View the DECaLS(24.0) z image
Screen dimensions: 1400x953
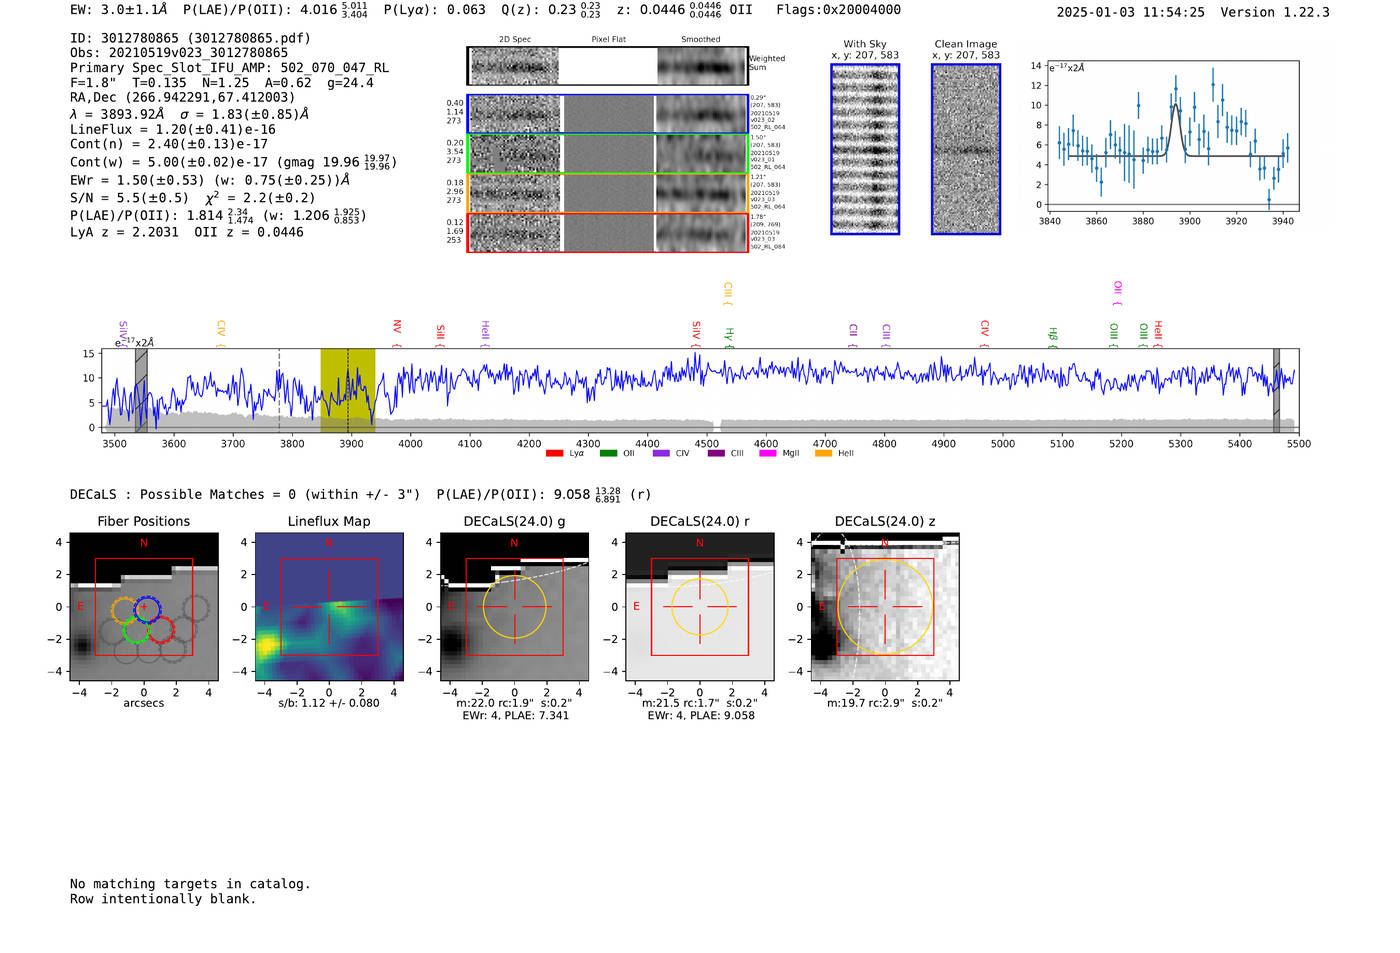pos(884,607)
